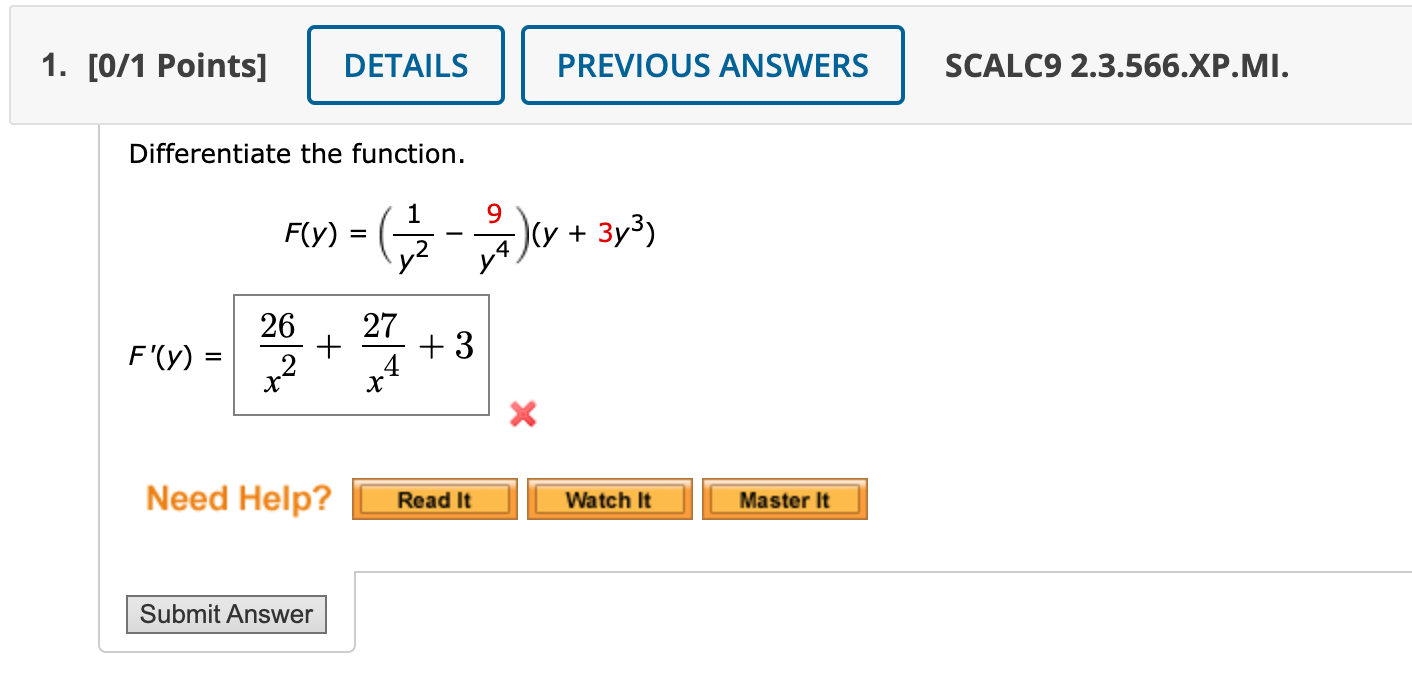View PREVIOUS ANSWERS for this problem

click(x=712, y=64)
